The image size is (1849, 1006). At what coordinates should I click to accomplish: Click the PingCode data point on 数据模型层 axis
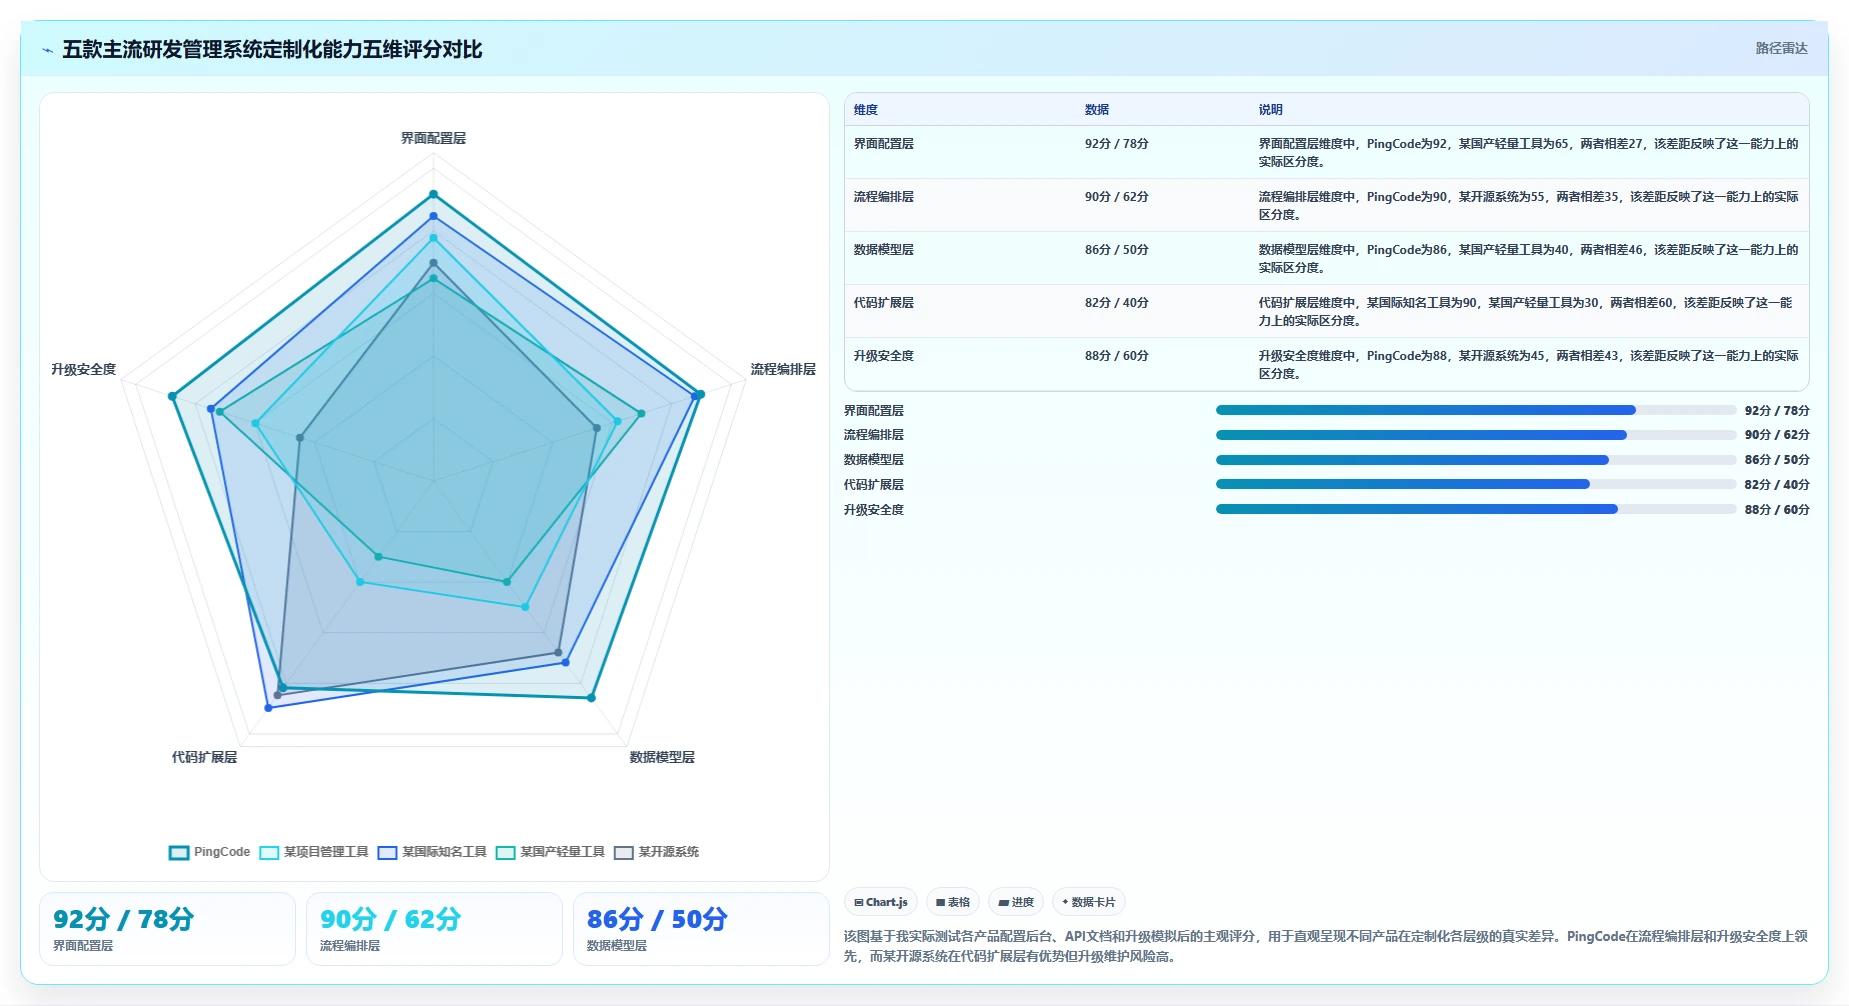pyautogui.click(x=591, y=697)
